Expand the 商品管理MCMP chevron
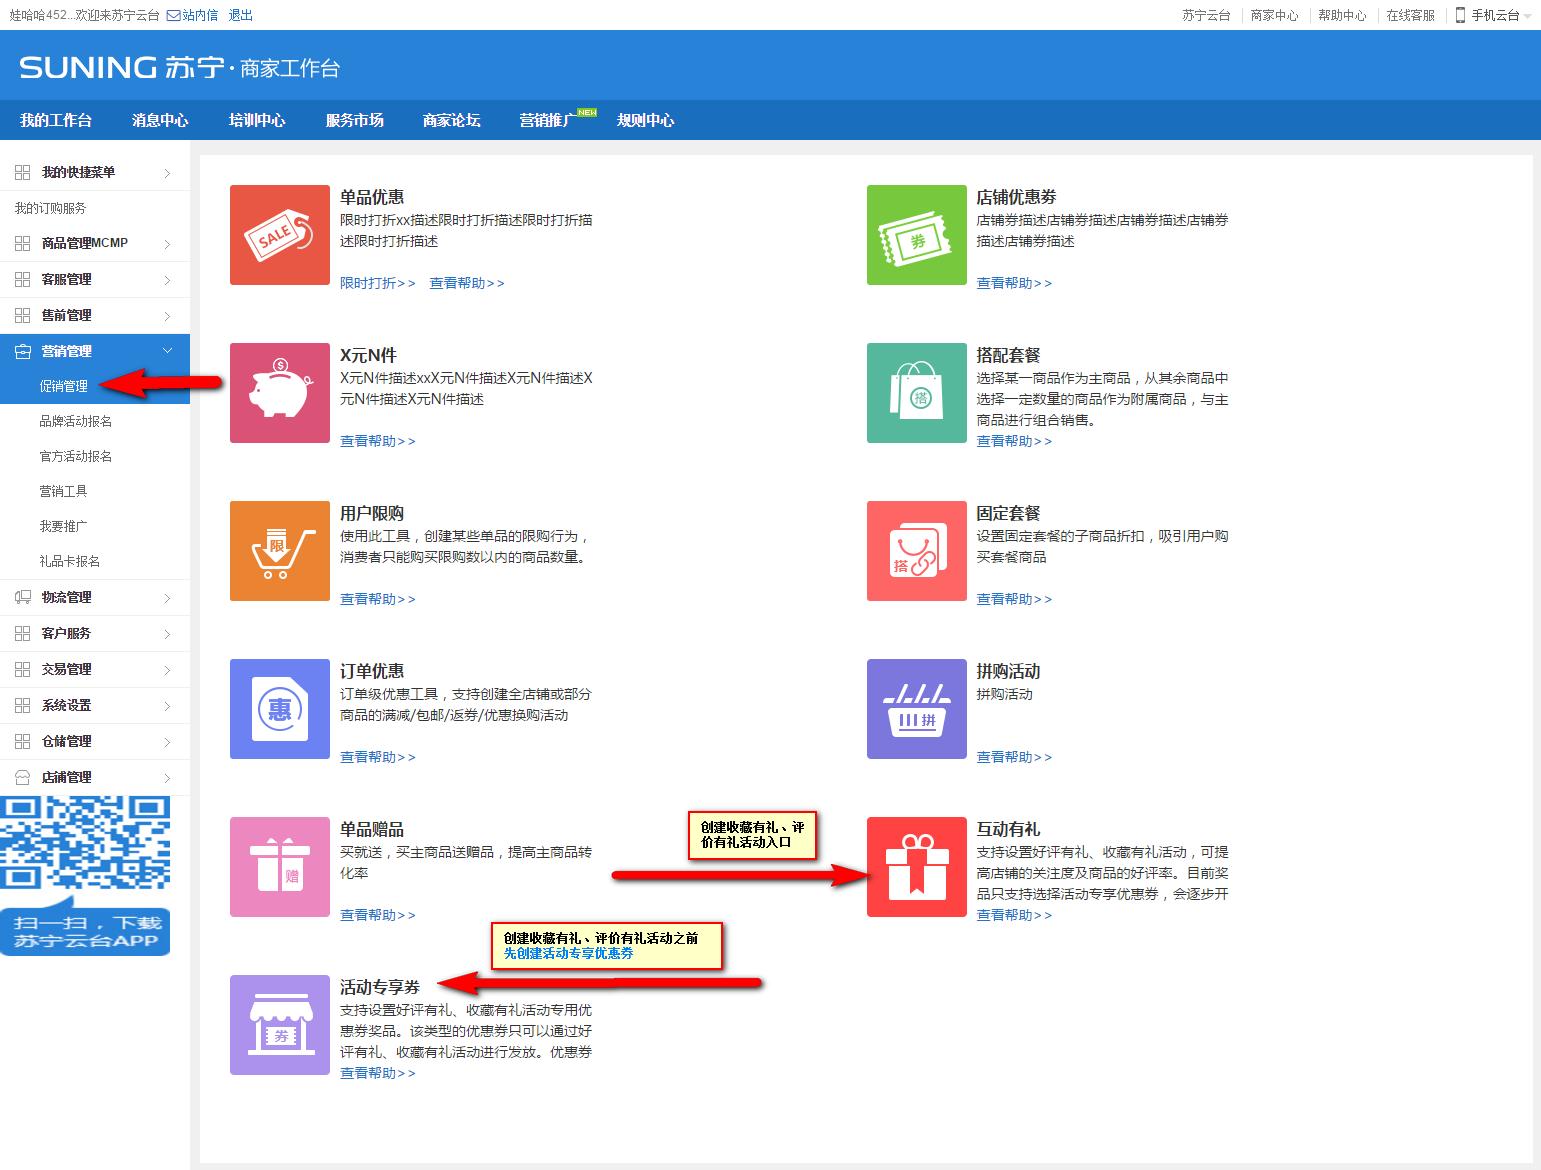Image resolution: width=1541 pixels, height=1170 pixels. click(x=167, y=244)
